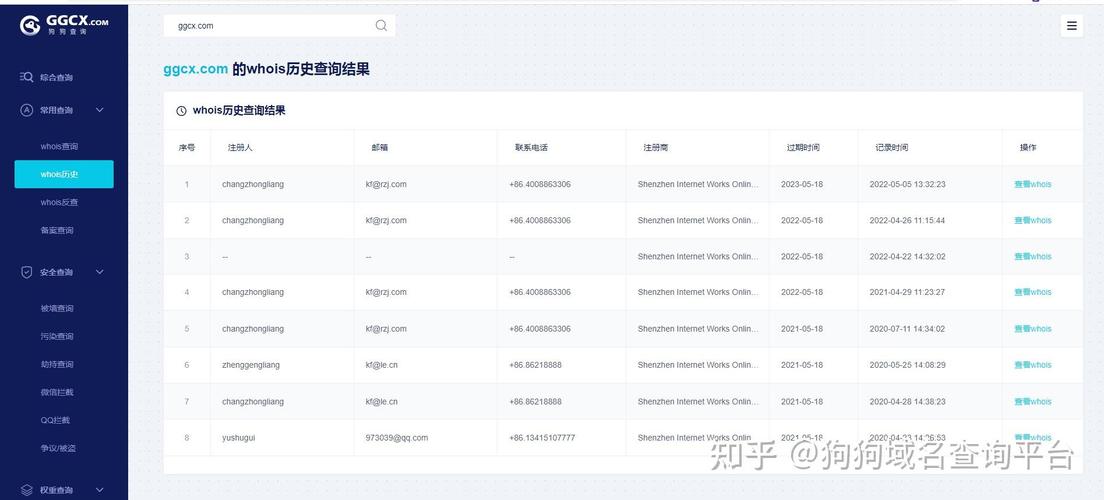This screenshot has width=1104, height=500.
Task: Click record time 2022-04-22 14:32:02
Action: click(907, 257)
